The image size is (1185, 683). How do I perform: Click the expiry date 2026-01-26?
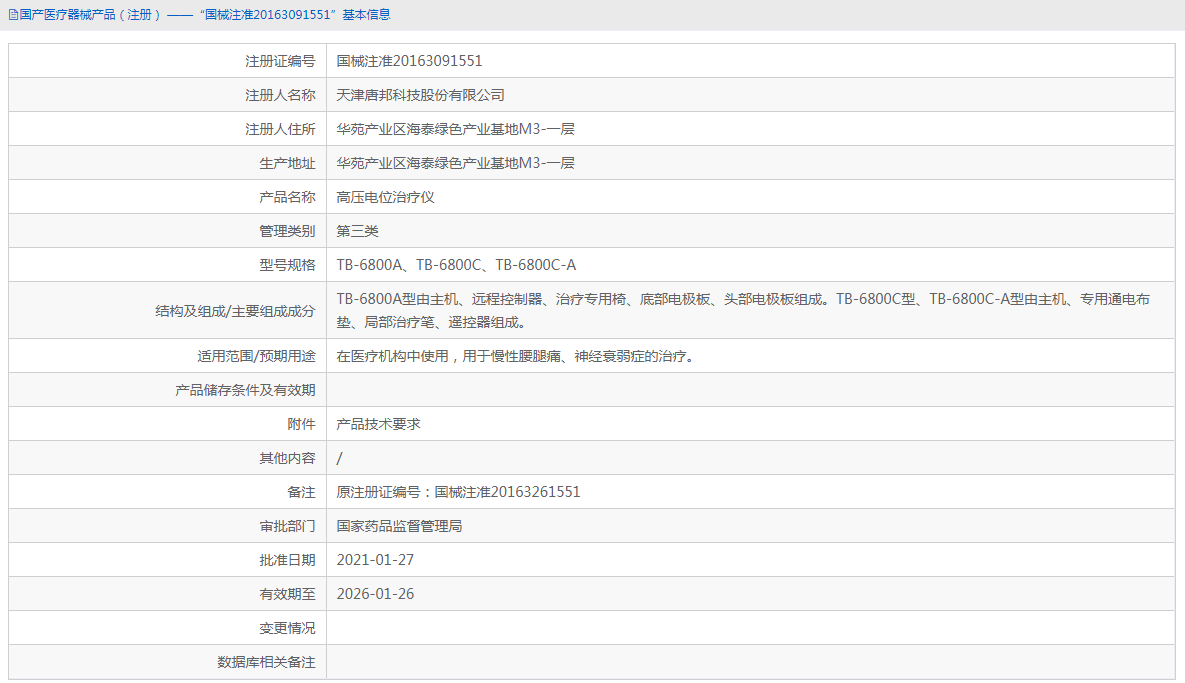pos(375,594)
